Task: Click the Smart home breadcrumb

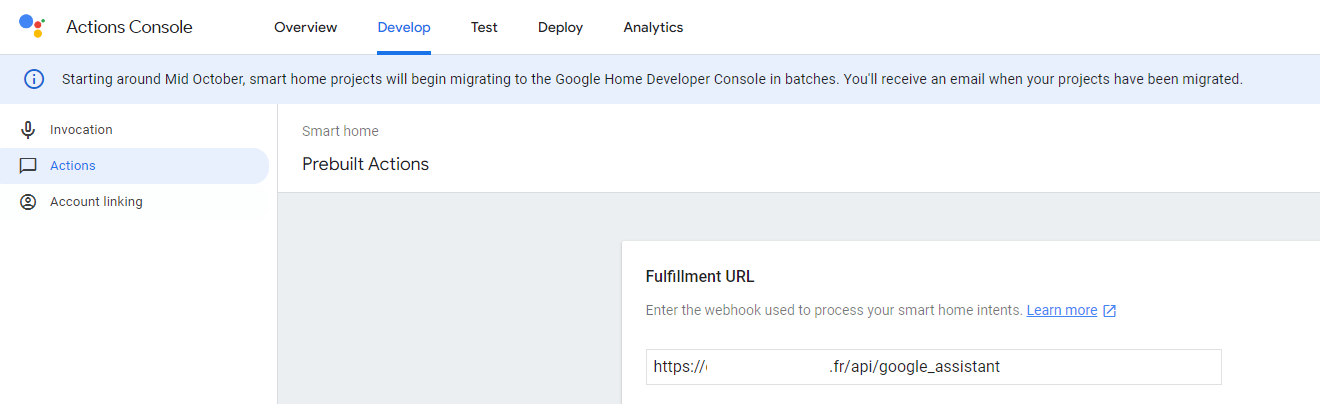Action: [x=340, y=131]
